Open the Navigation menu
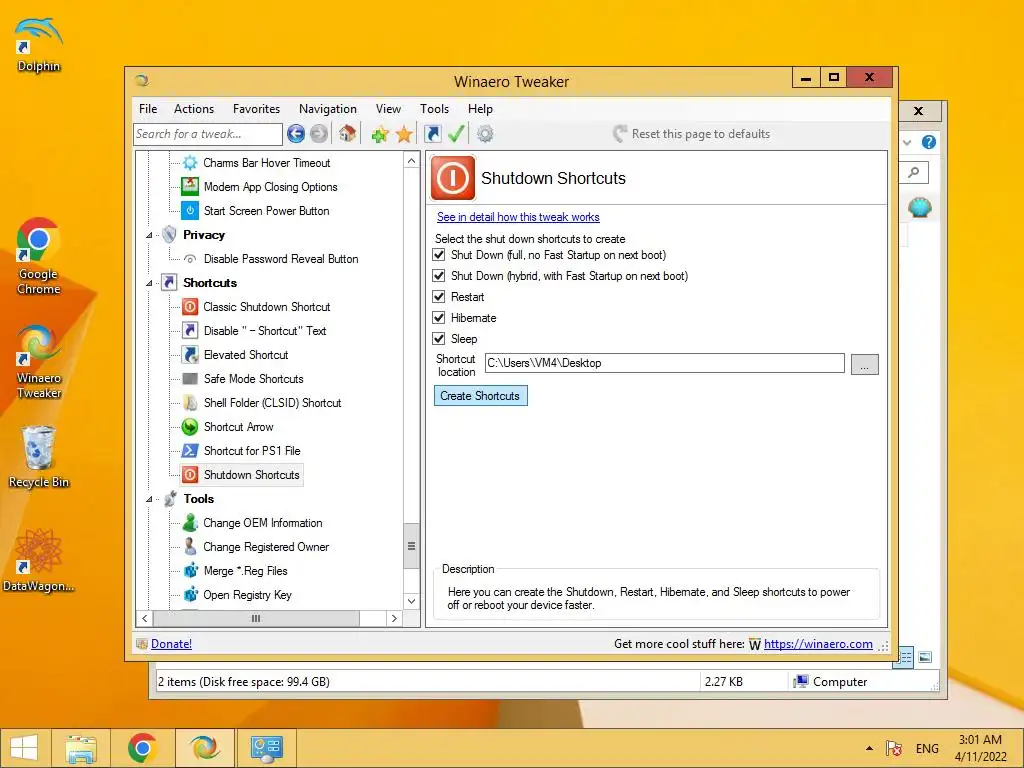1024x768 pixels. (328, 109)
